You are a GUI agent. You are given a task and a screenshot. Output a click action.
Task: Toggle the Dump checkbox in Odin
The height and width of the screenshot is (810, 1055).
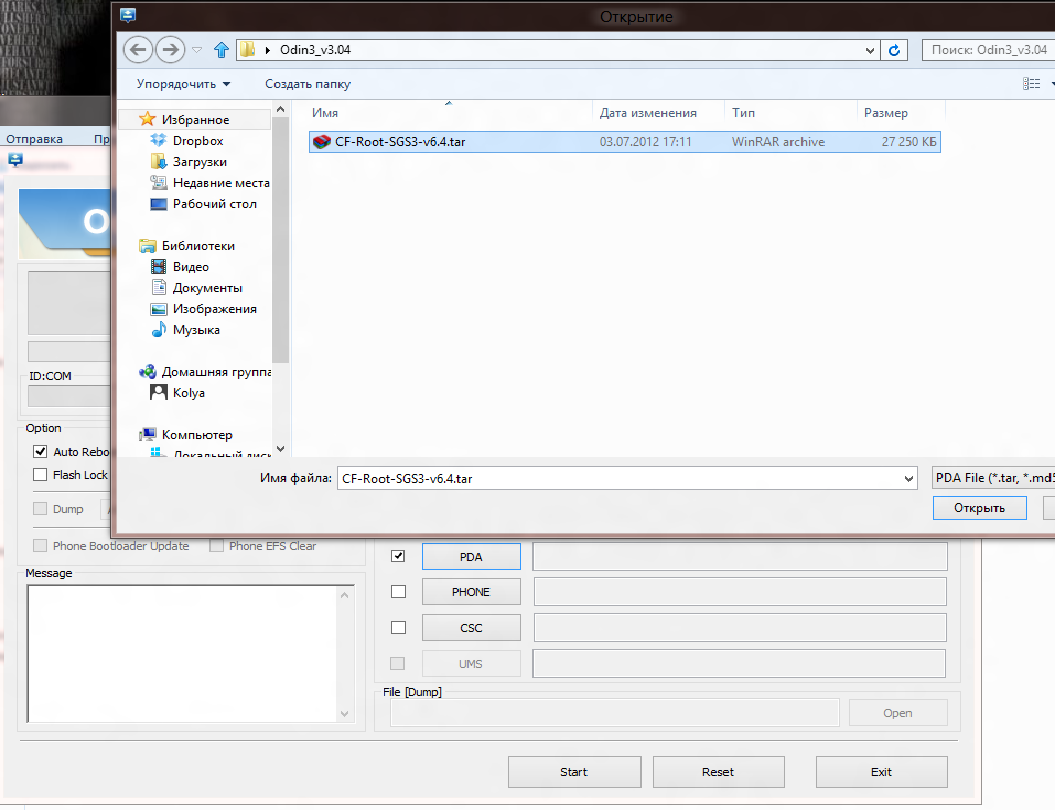coord(40,509)
